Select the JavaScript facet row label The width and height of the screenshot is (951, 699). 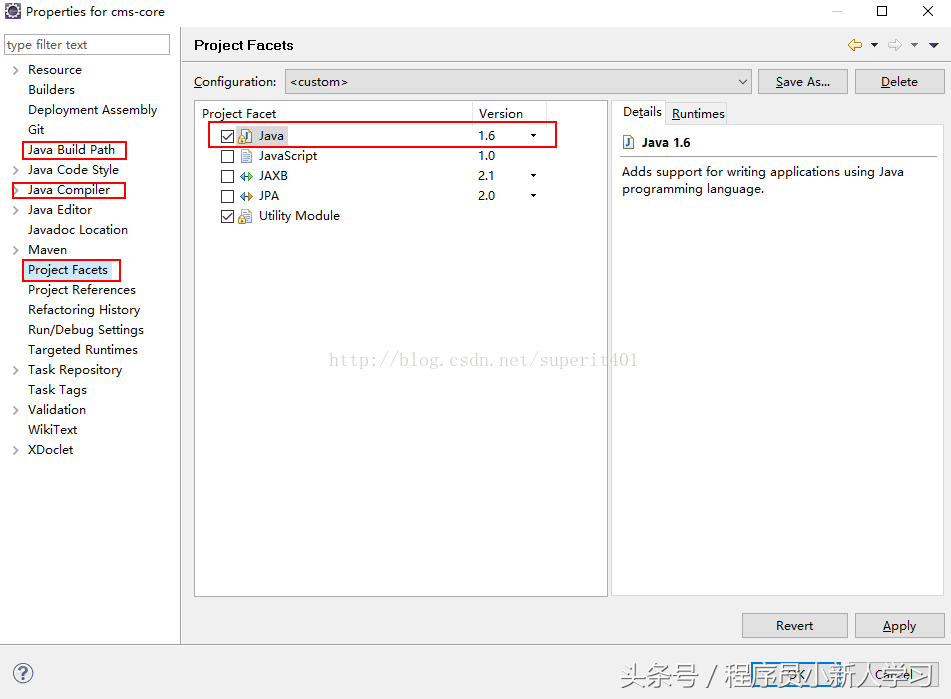[x=287, y=156]
